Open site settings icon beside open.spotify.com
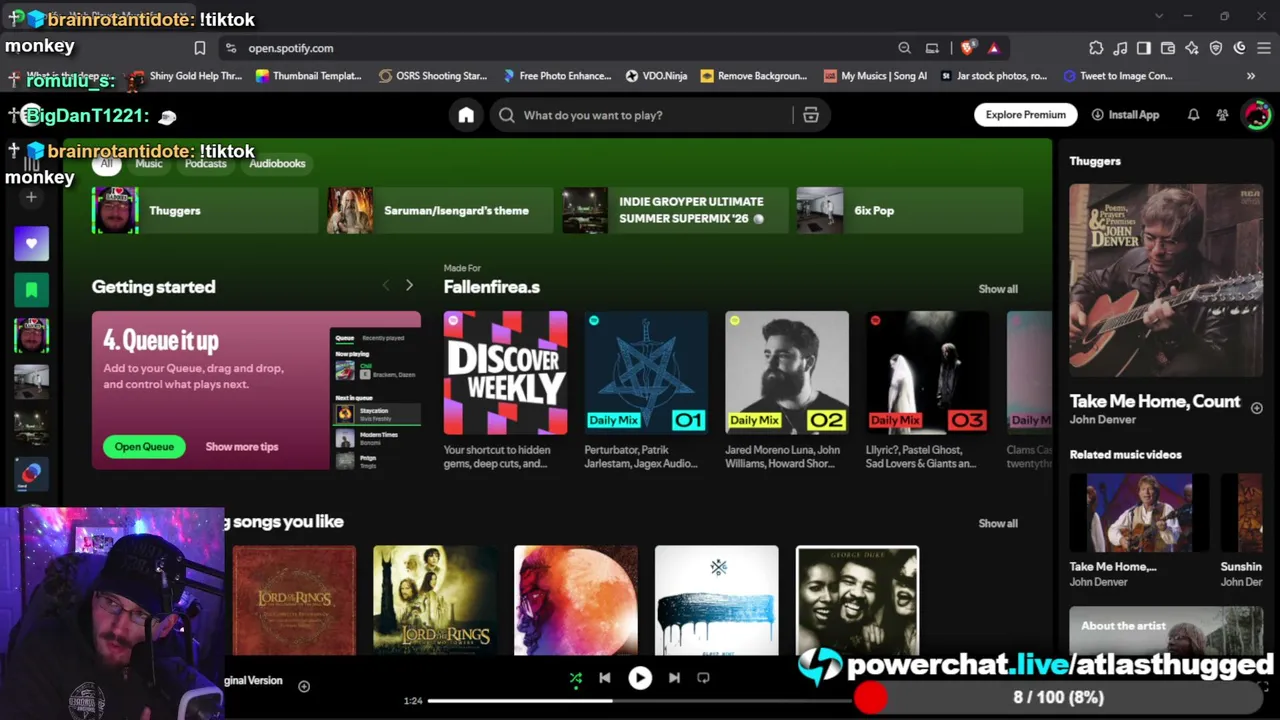This screenshot has height=720, width=1280. click(x=231, y=48)
